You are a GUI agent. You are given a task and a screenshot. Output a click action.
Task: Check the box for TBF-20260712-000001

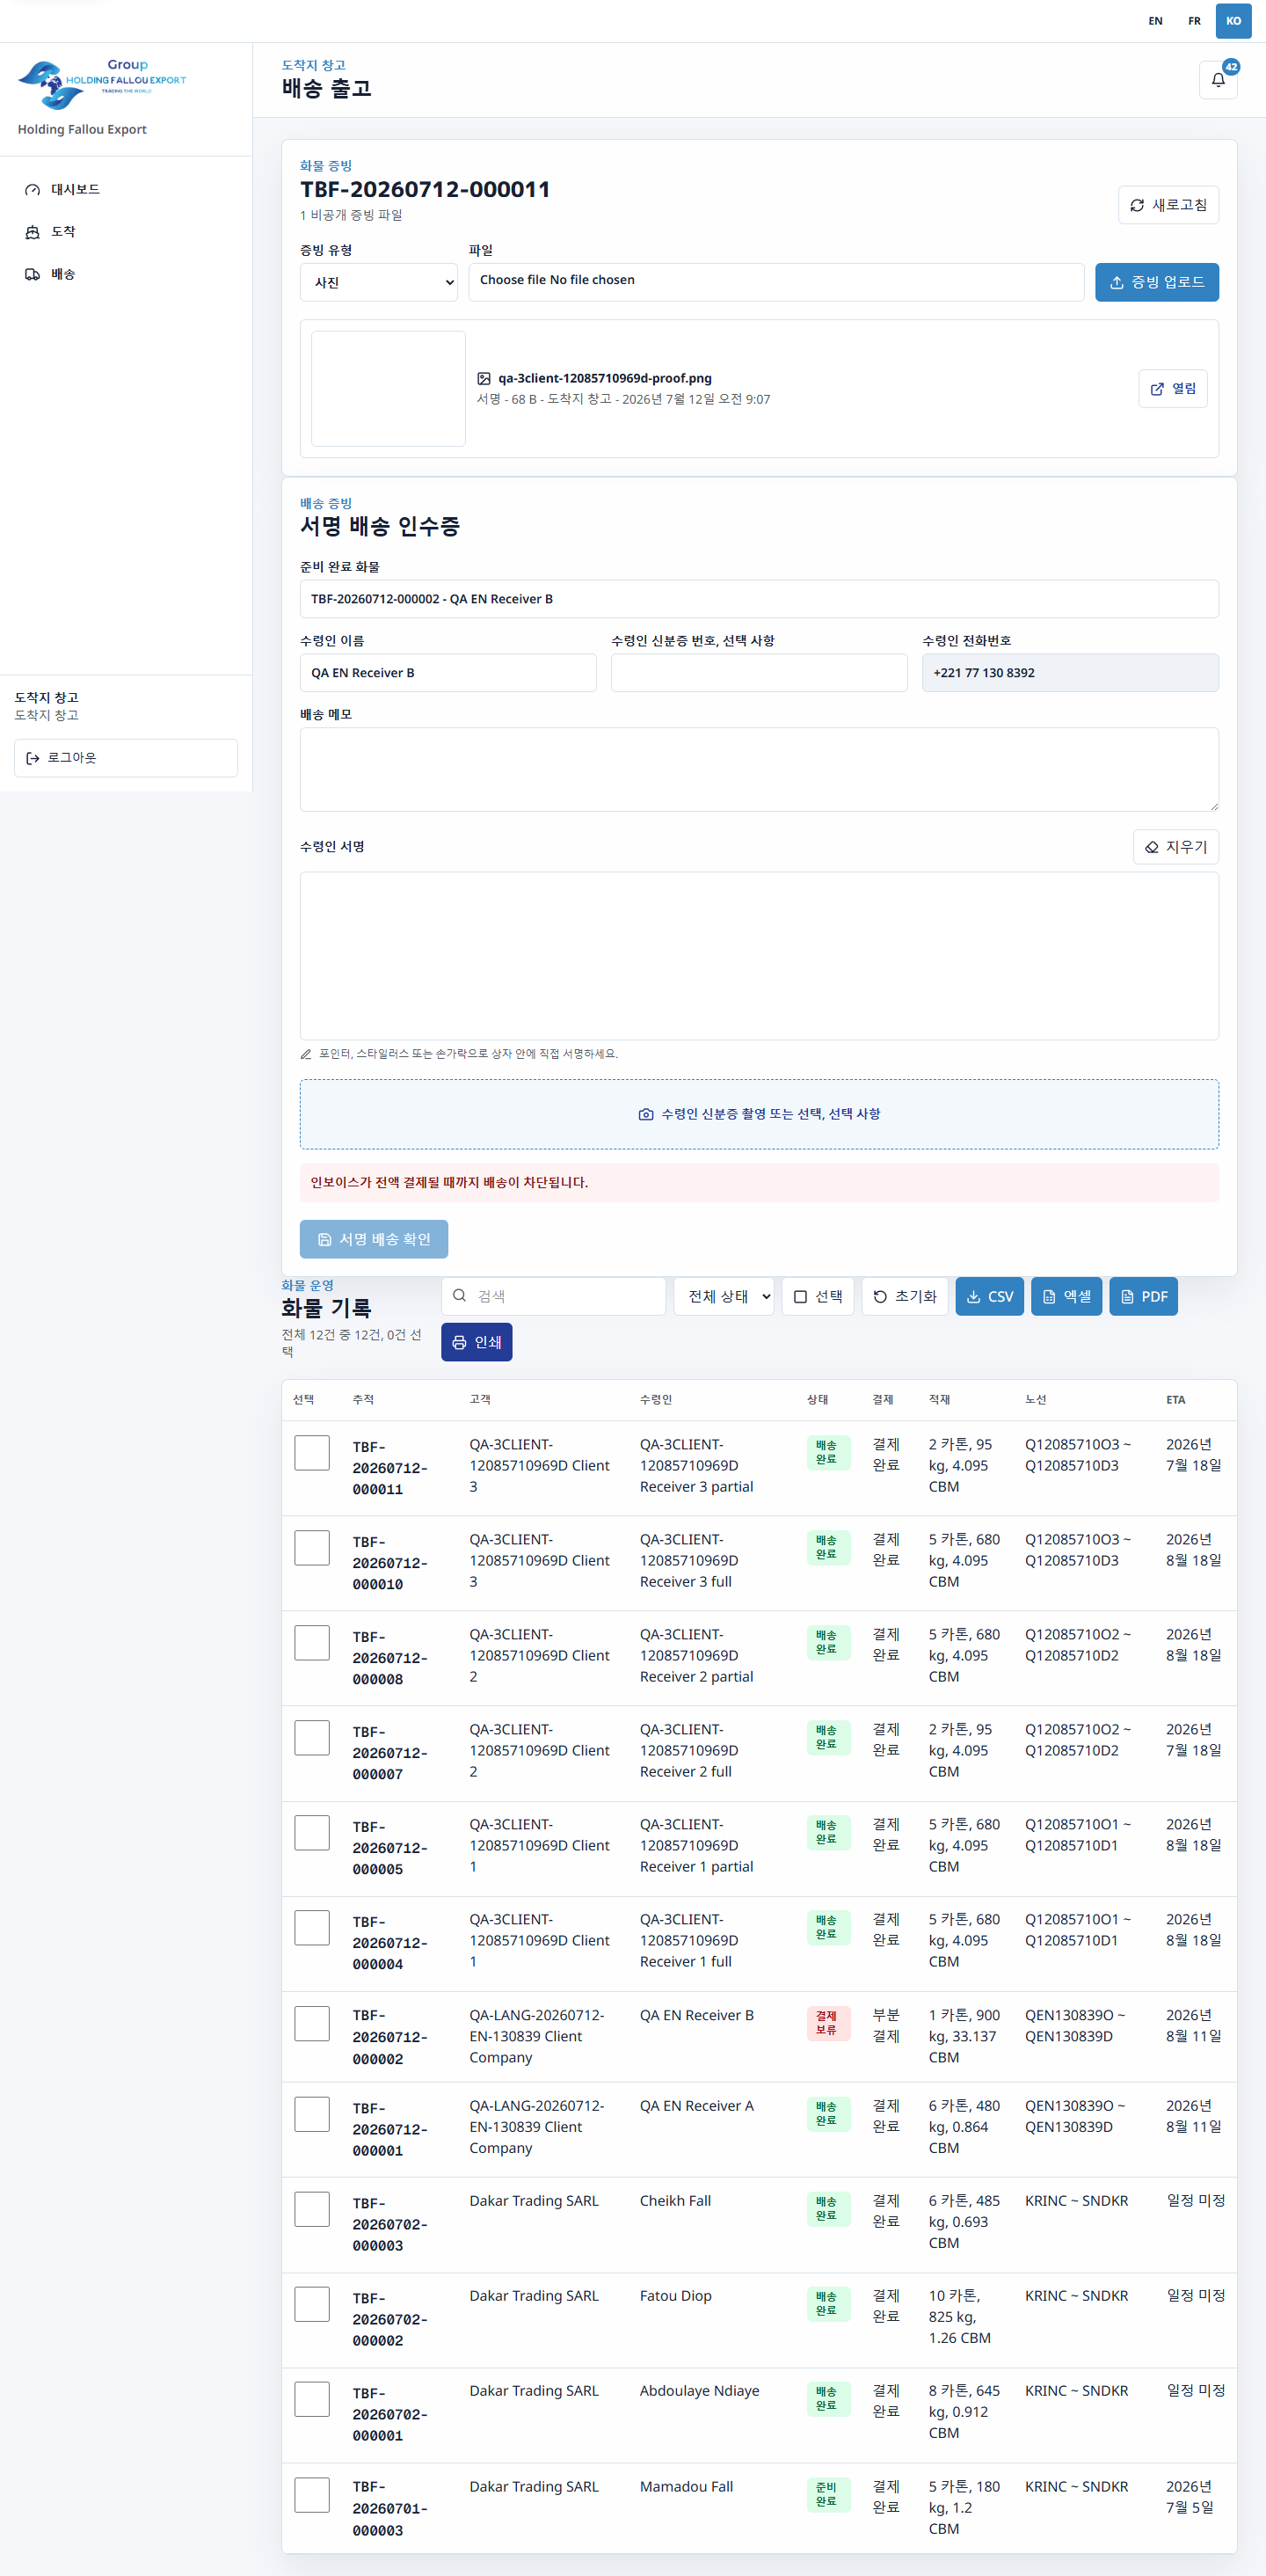click(312, 2114)
